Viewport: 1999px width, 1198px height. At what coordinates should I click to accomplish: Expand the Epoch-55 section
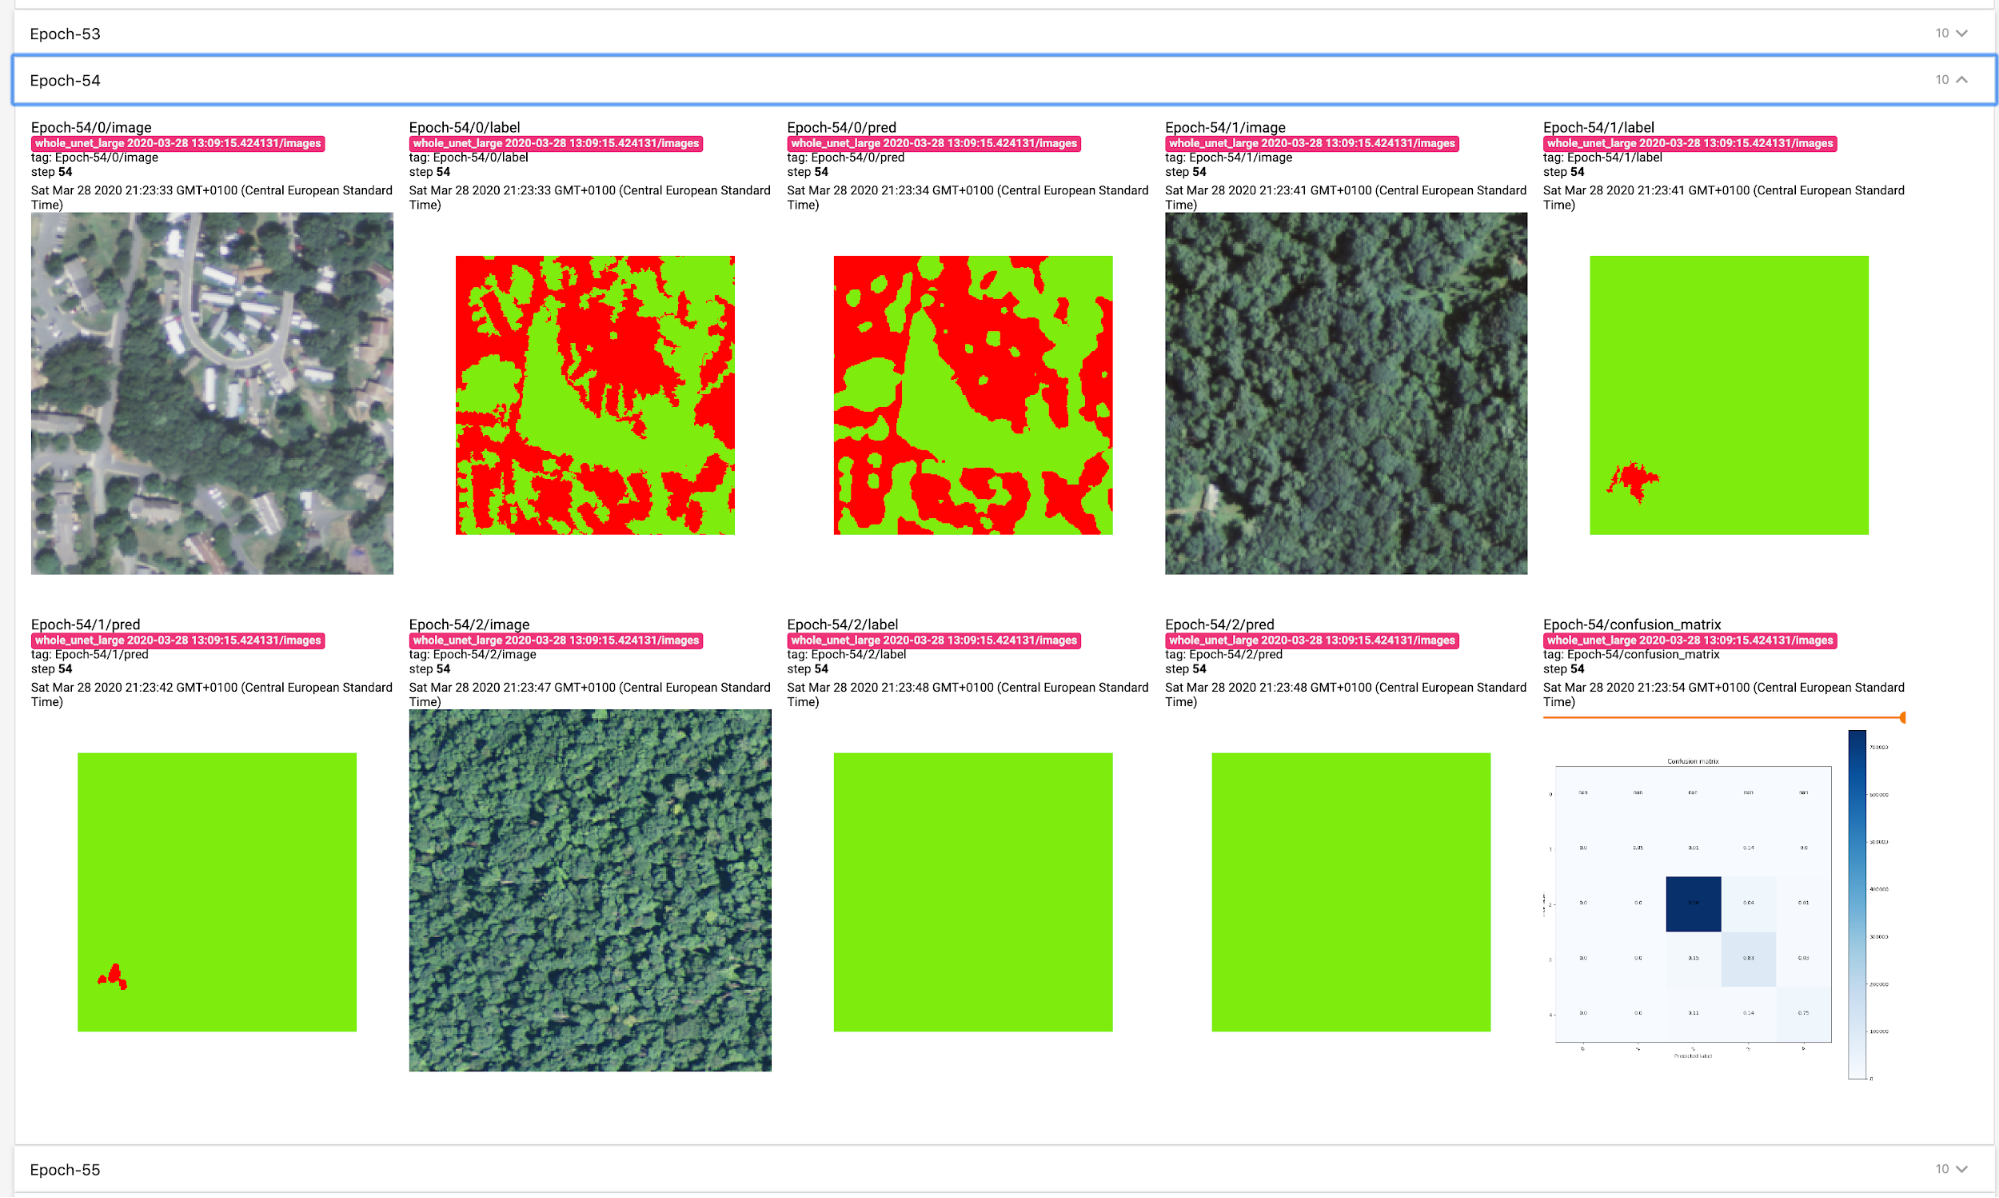coord(1004,1169)
